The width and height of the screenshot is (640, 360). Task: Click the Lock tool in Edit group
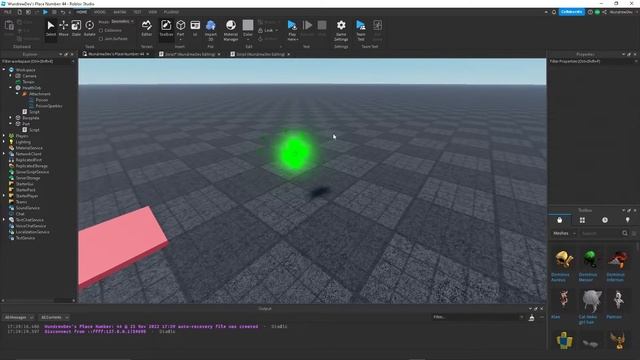[x=268, y=30]
